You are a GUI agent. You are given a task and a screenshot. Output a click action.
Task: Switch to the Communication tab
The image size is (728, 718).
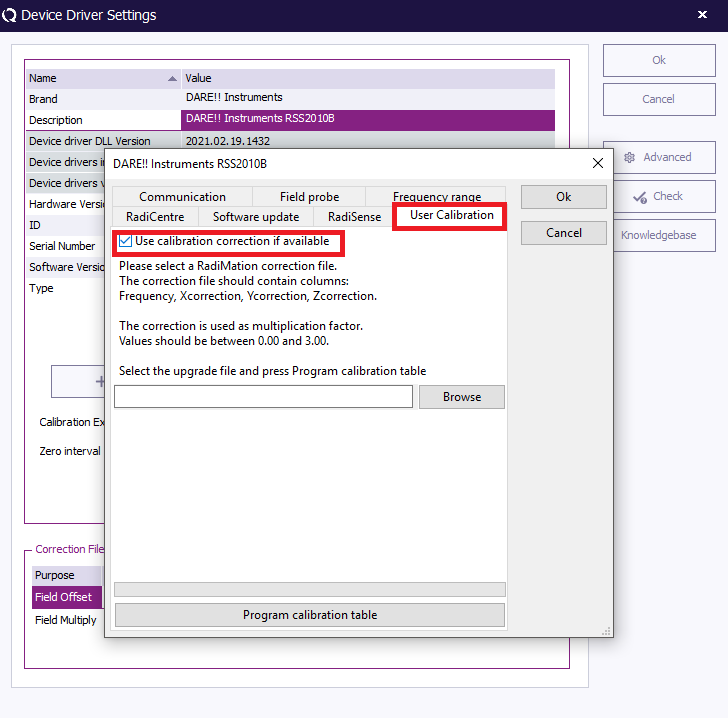coord(182,197)
